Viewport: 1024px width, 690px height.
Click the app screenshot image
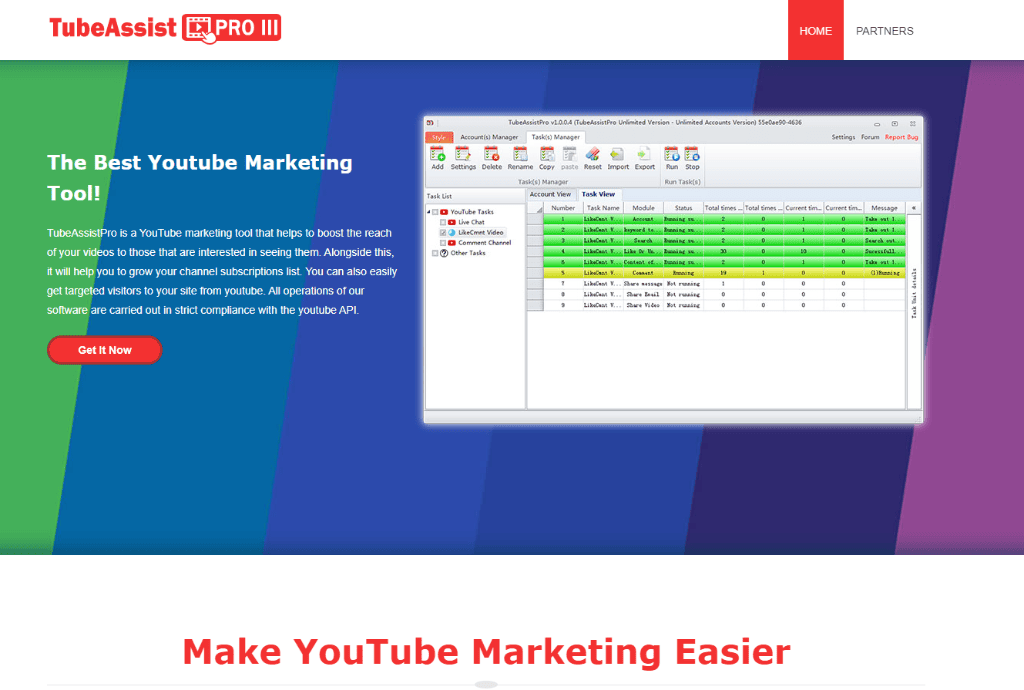(x=673, y=270)
